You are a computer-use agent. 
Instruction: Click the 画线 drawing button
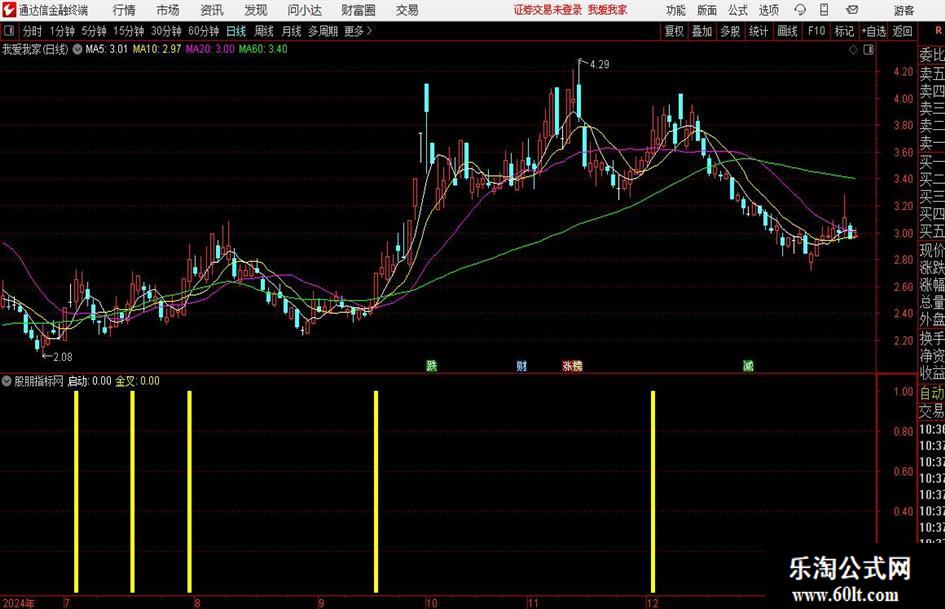(x=787, y=31)
